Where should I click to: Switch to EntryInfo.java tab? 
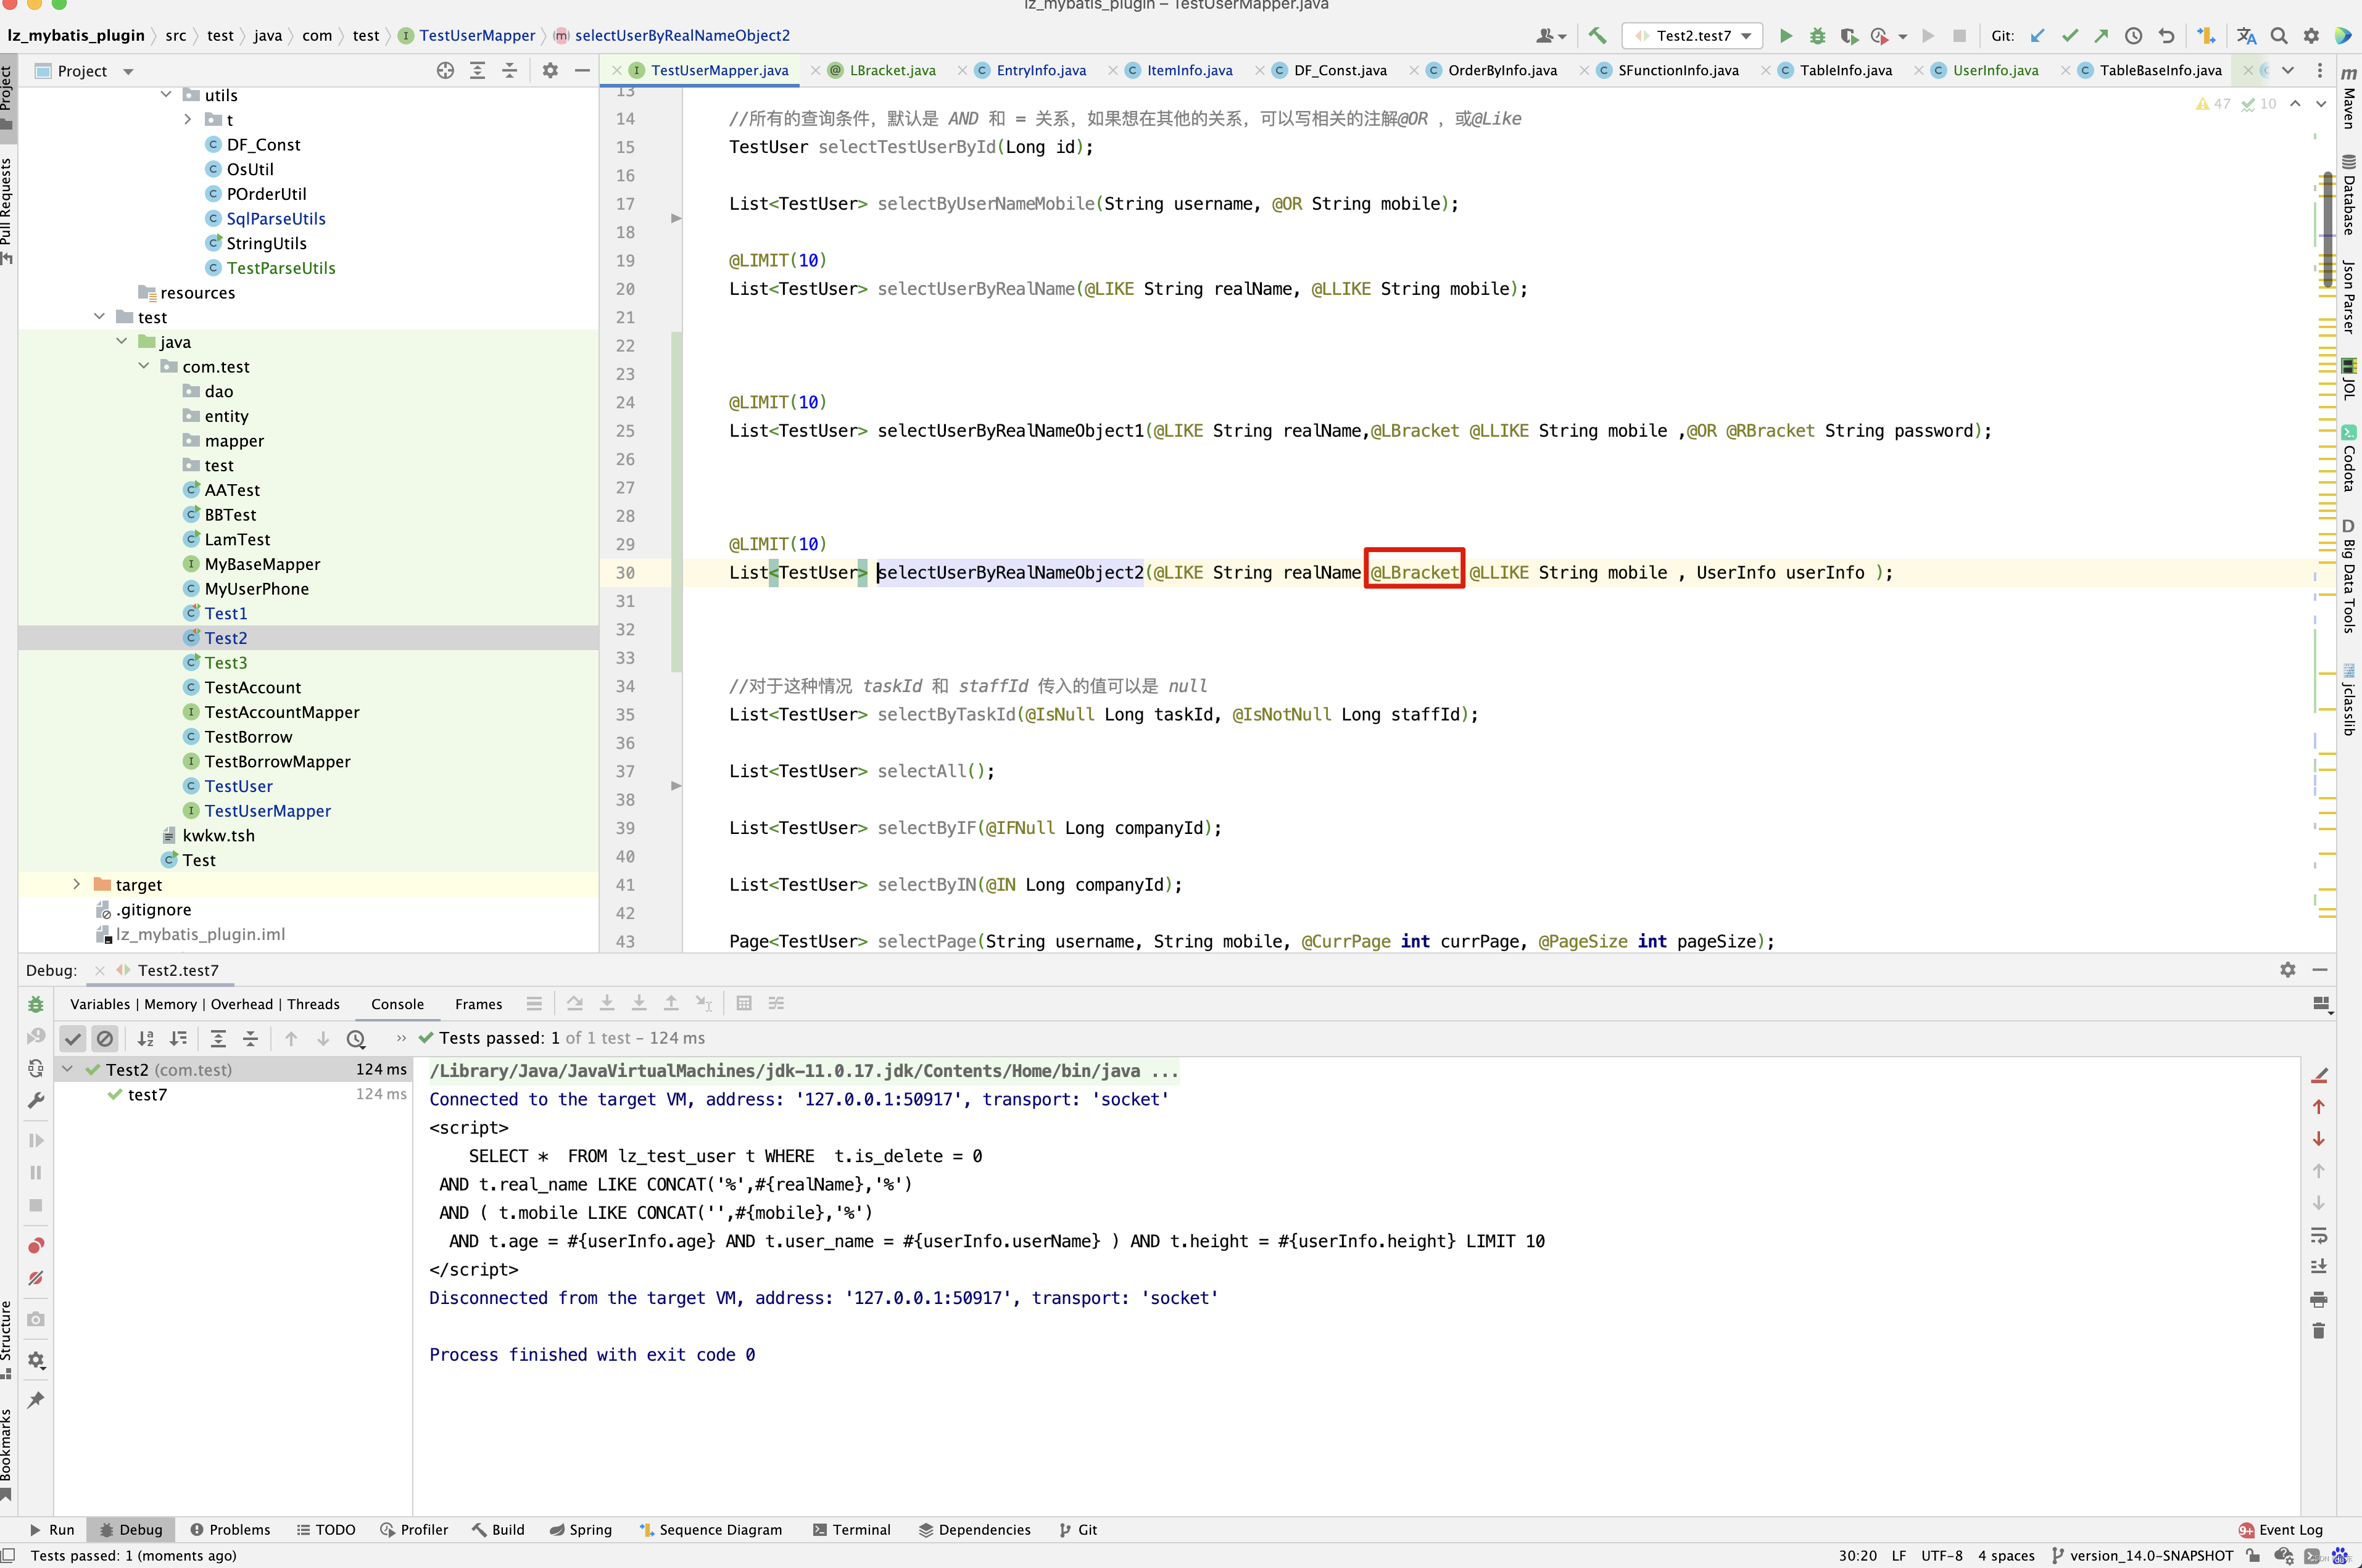pos(1040,70)
